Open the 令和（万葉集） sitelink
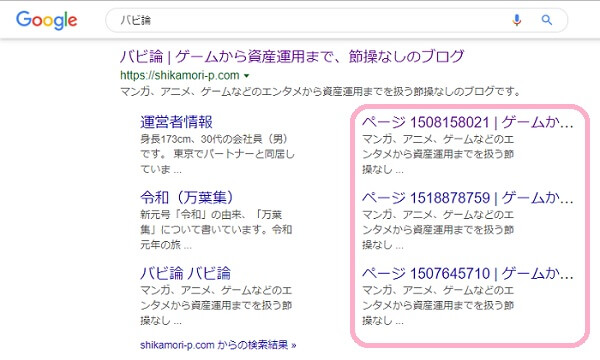Viewport: 600px width, 360px height. pos(187,198)
